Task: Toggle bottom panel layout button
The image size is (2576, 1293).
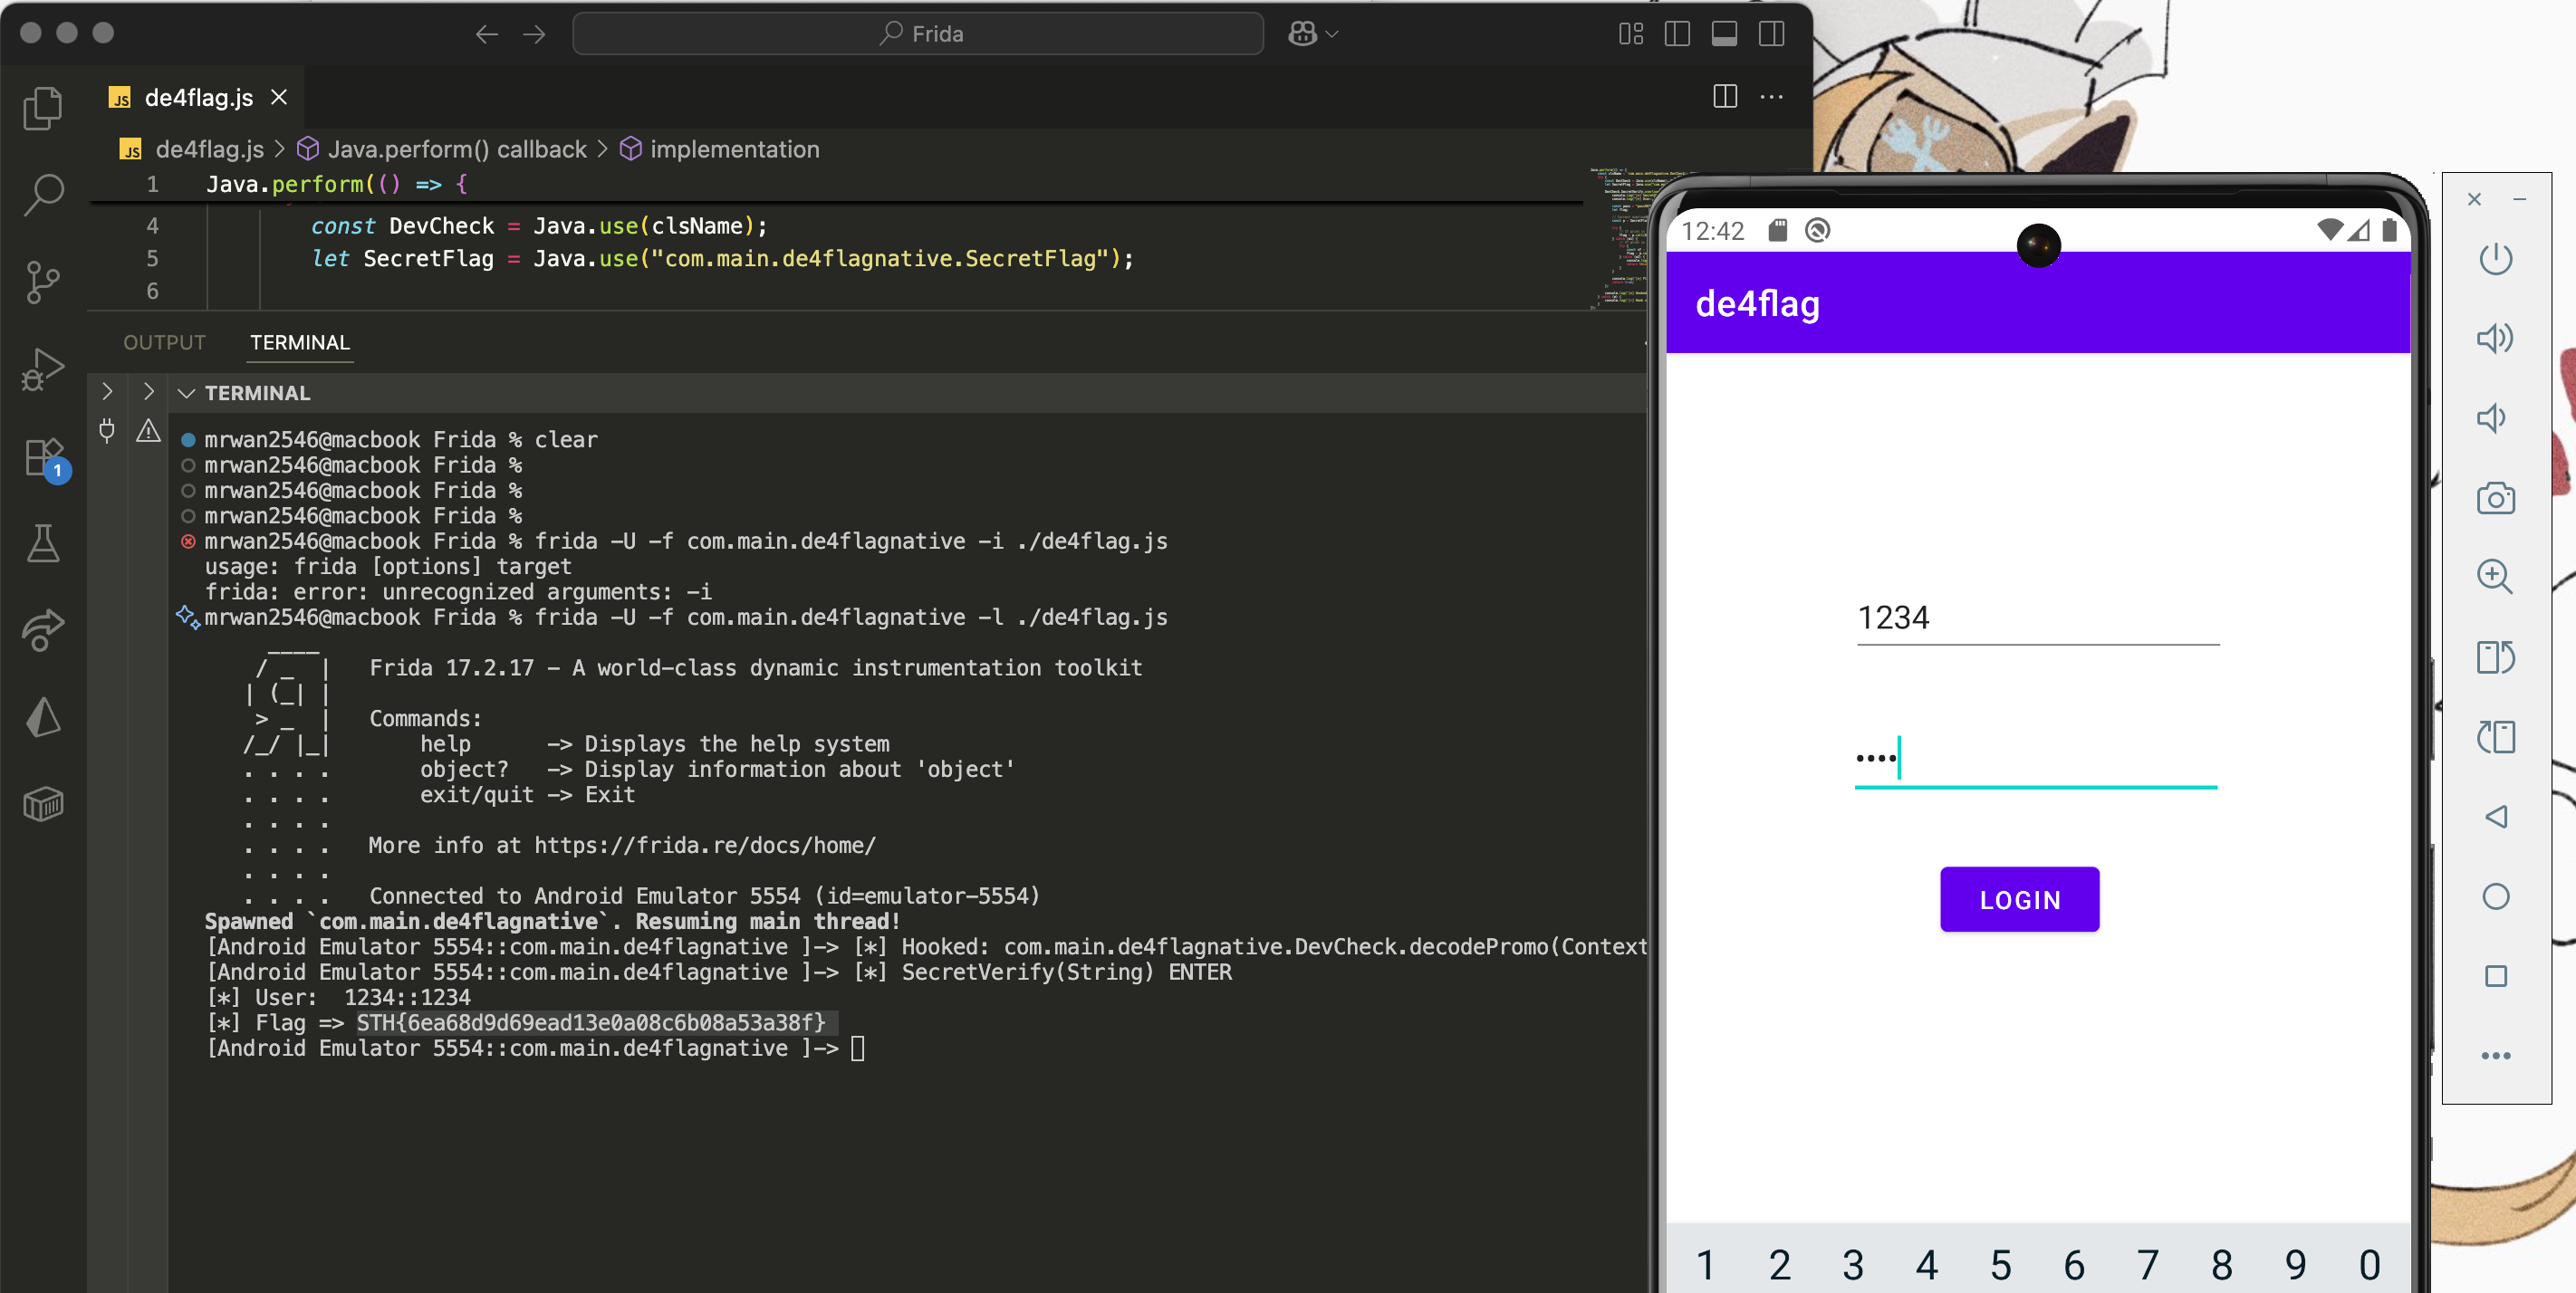Action: 1724,34
